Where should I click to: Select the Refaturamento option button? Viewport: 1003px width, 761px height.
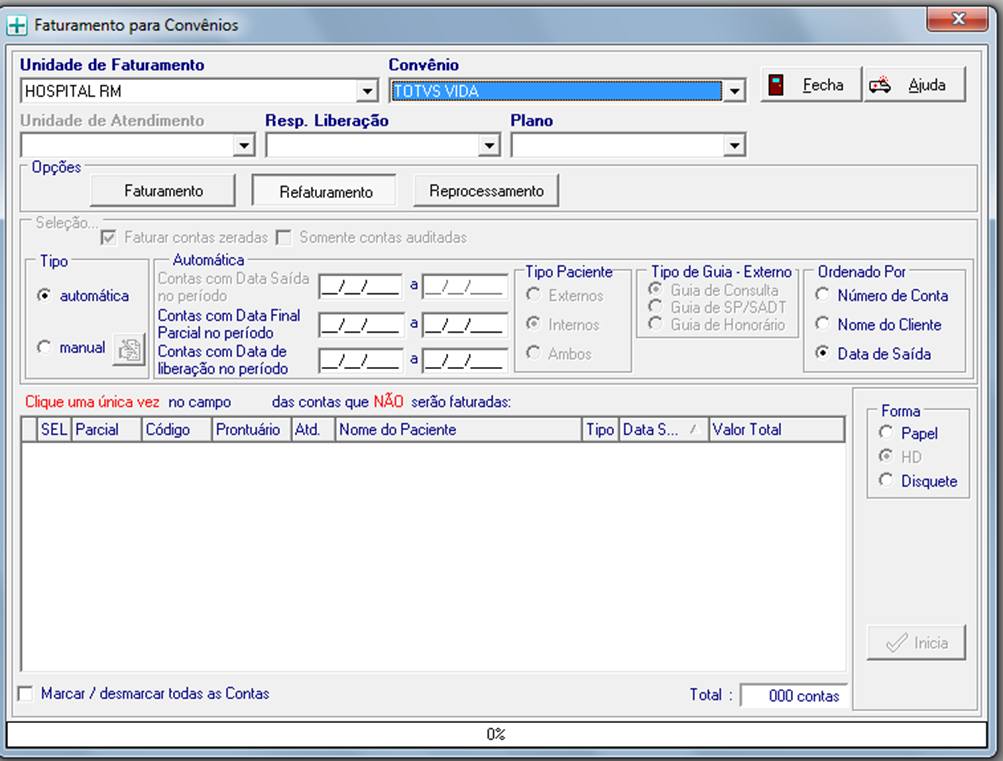pos(324,191)
